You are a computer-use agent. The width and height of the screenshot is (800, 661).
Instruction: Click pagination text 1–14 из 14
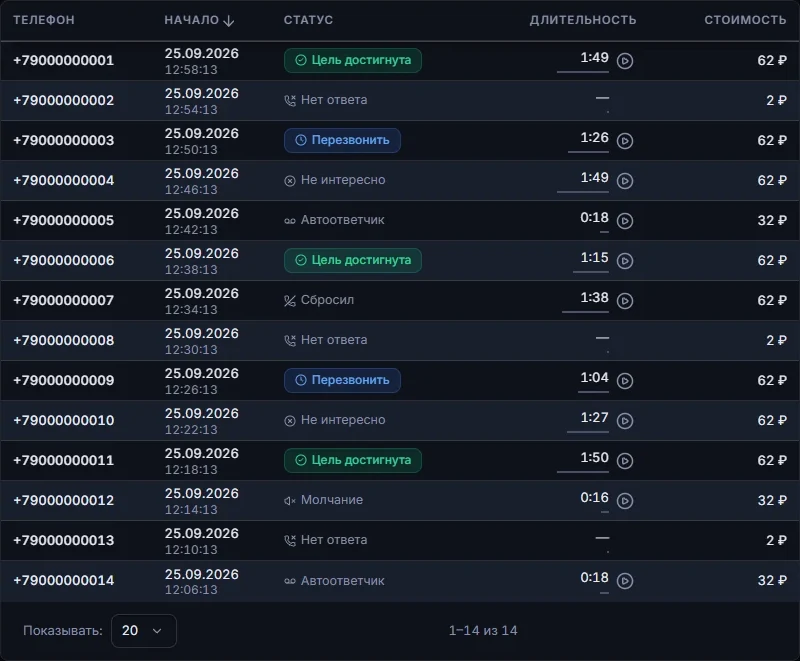click(483, 631)
